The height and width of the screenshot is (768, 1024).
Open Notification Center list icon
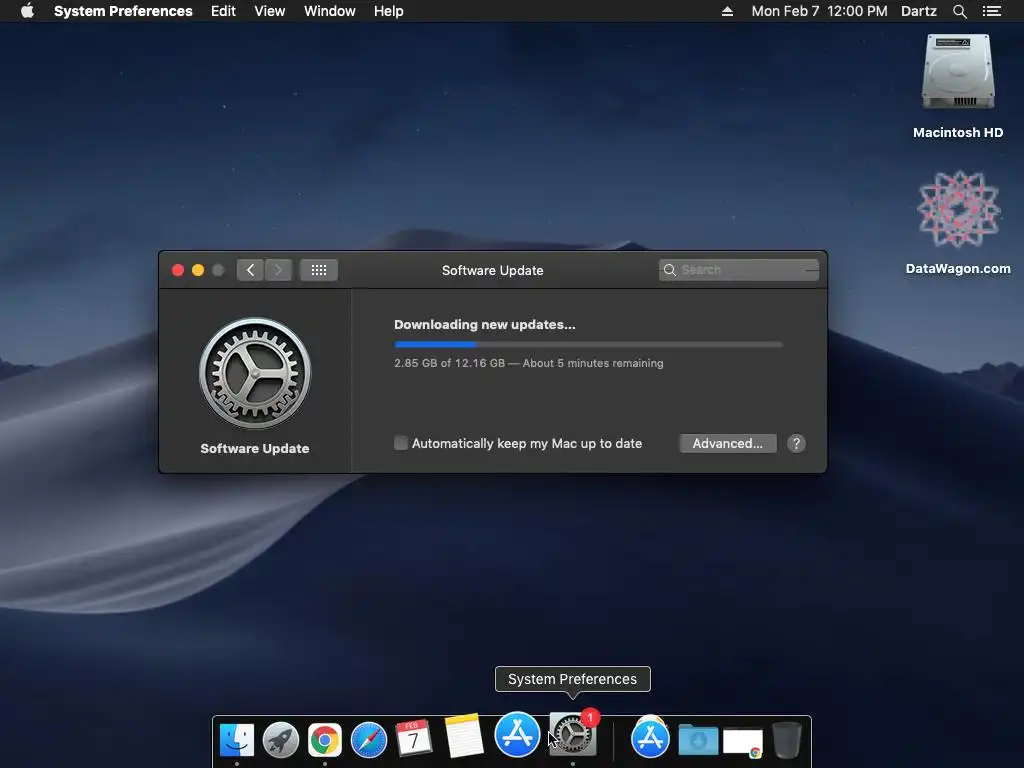pos(991,11)
